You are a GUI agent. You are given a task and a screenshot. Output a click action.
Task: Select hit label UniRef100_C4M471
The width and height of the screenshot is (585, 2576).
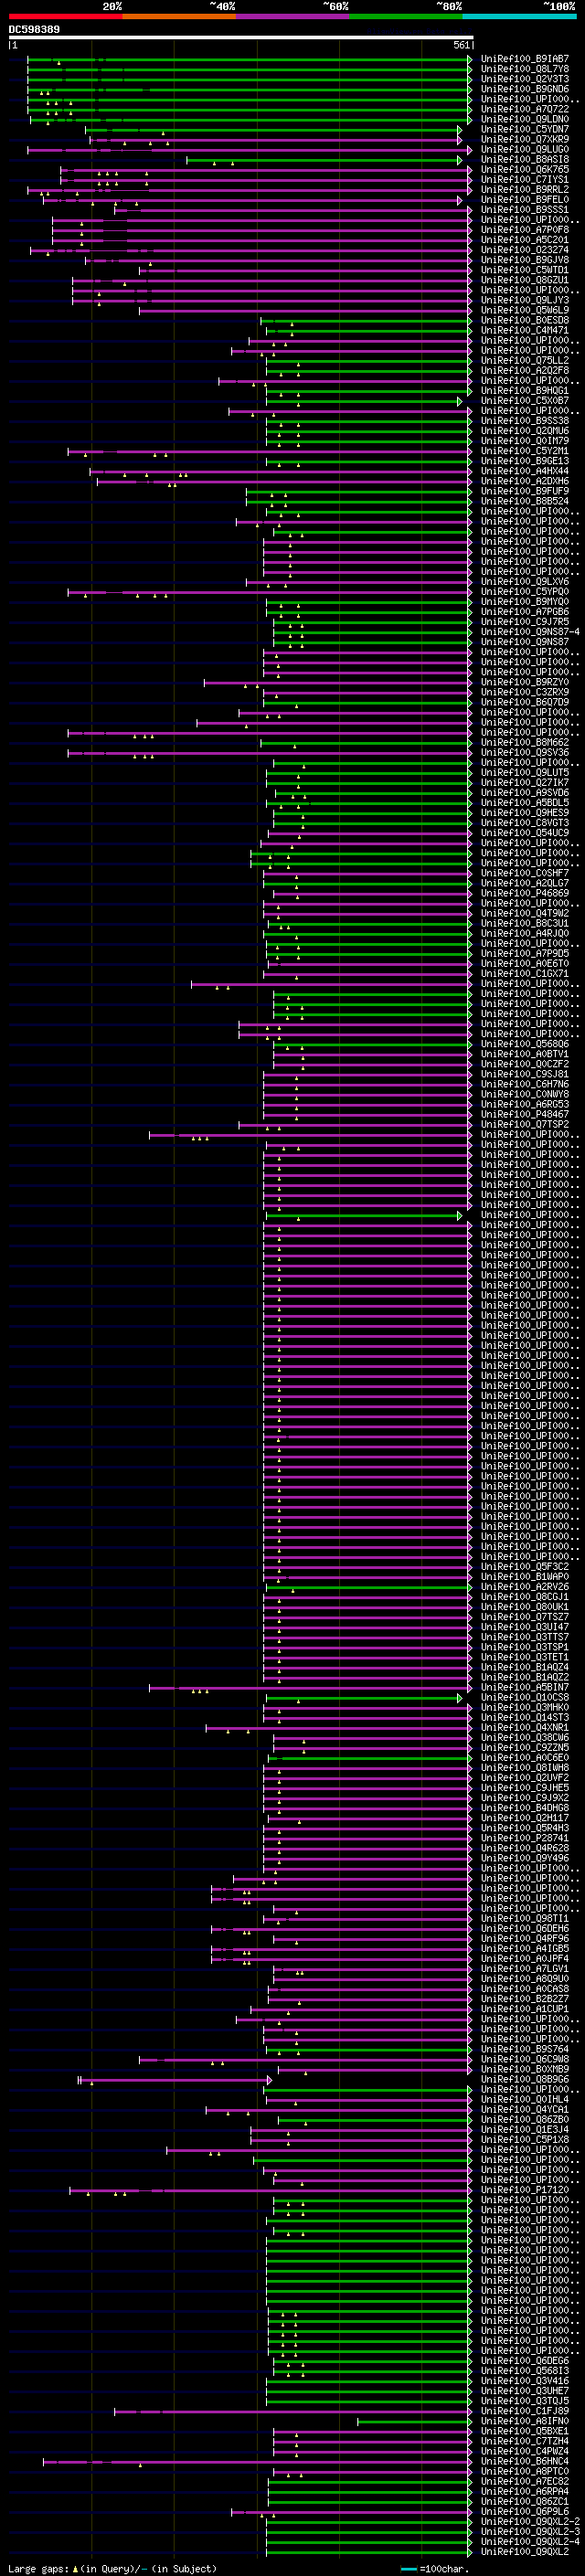point(525,330)
